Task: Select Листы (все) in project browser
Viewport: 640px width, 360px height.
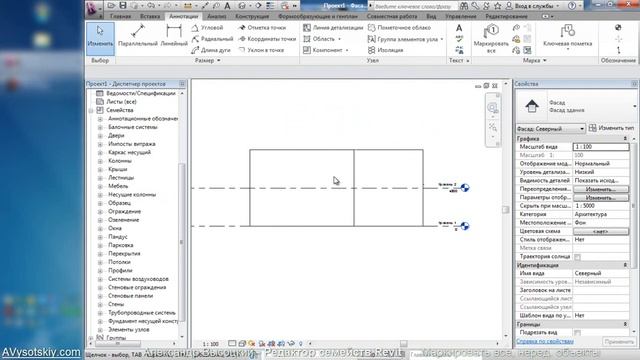Action: pos(121,102)
